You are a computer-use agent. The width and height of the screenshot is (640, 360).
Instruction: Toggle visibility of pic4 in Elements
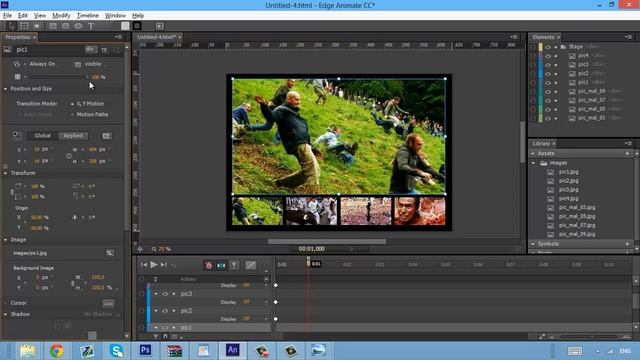(548, 56)
